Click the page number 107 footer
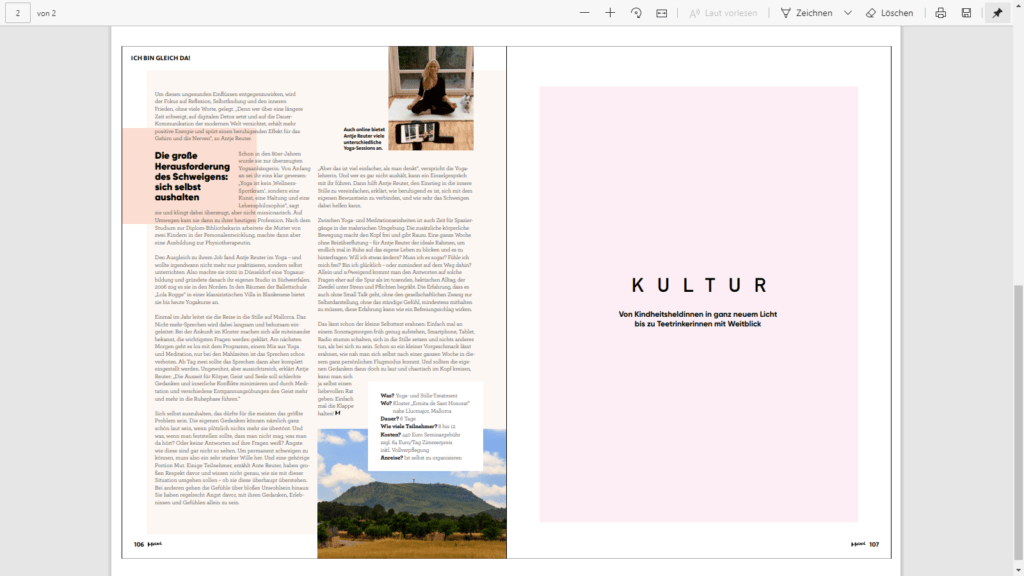Screen dimensions: 1024x576 click(x=873, y=545)
